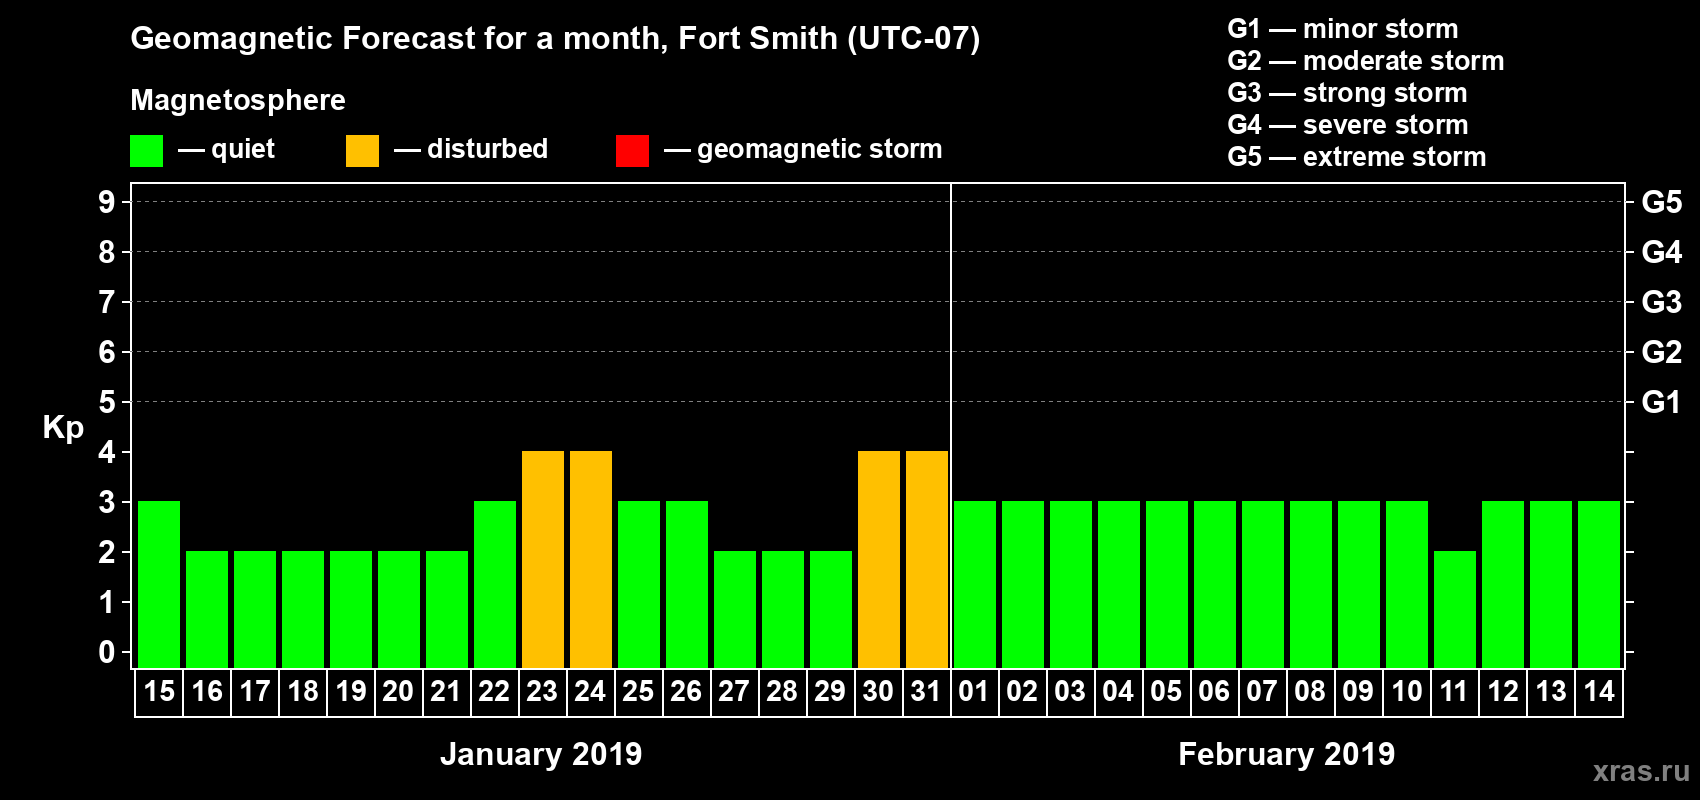Click the date label 20
Viewport: 1700px width, 800px height.
tap(398, 692)
